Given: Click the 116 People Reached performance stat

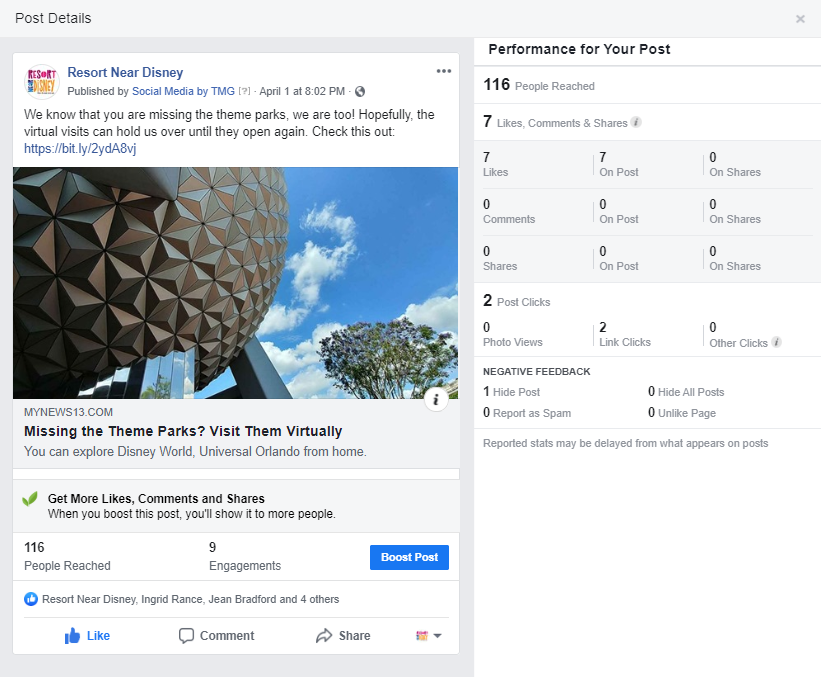Looking at the screenshot, I should (539, 85).
